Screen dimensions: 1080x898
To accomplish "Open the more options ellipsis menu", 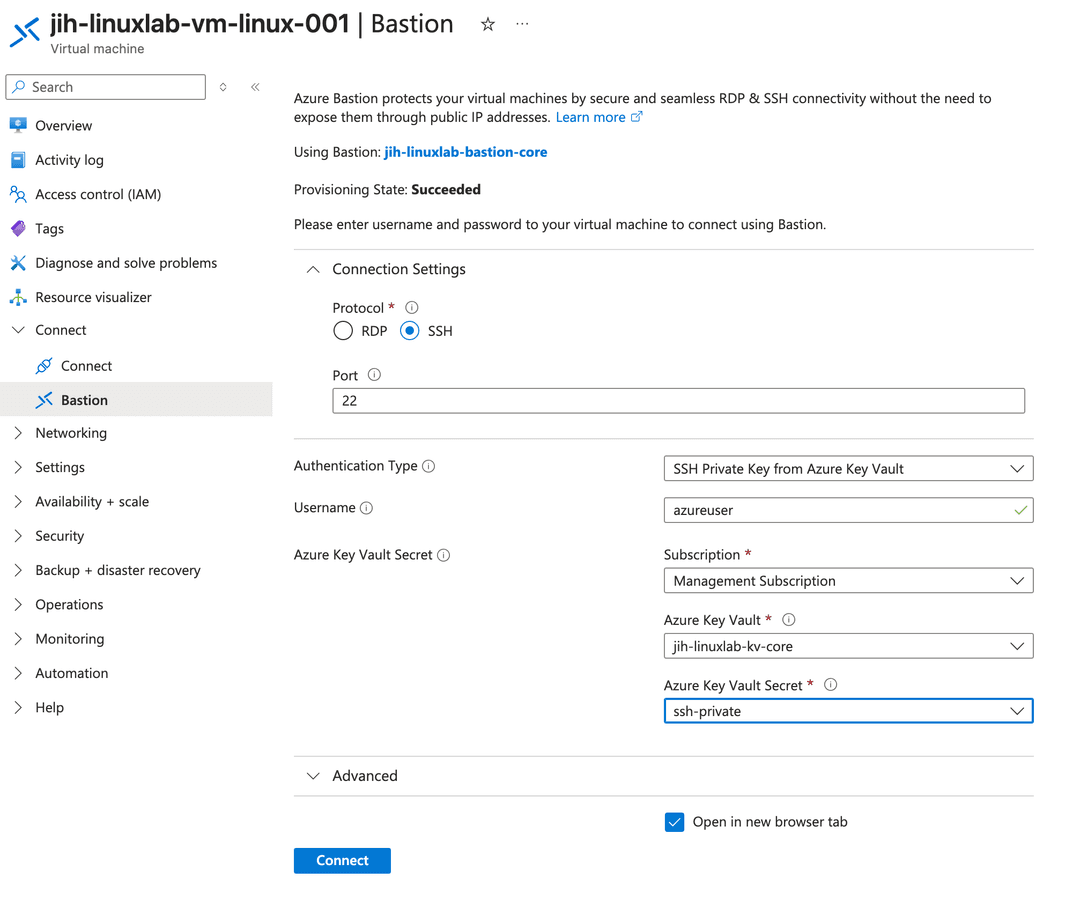I will [522, 24].
